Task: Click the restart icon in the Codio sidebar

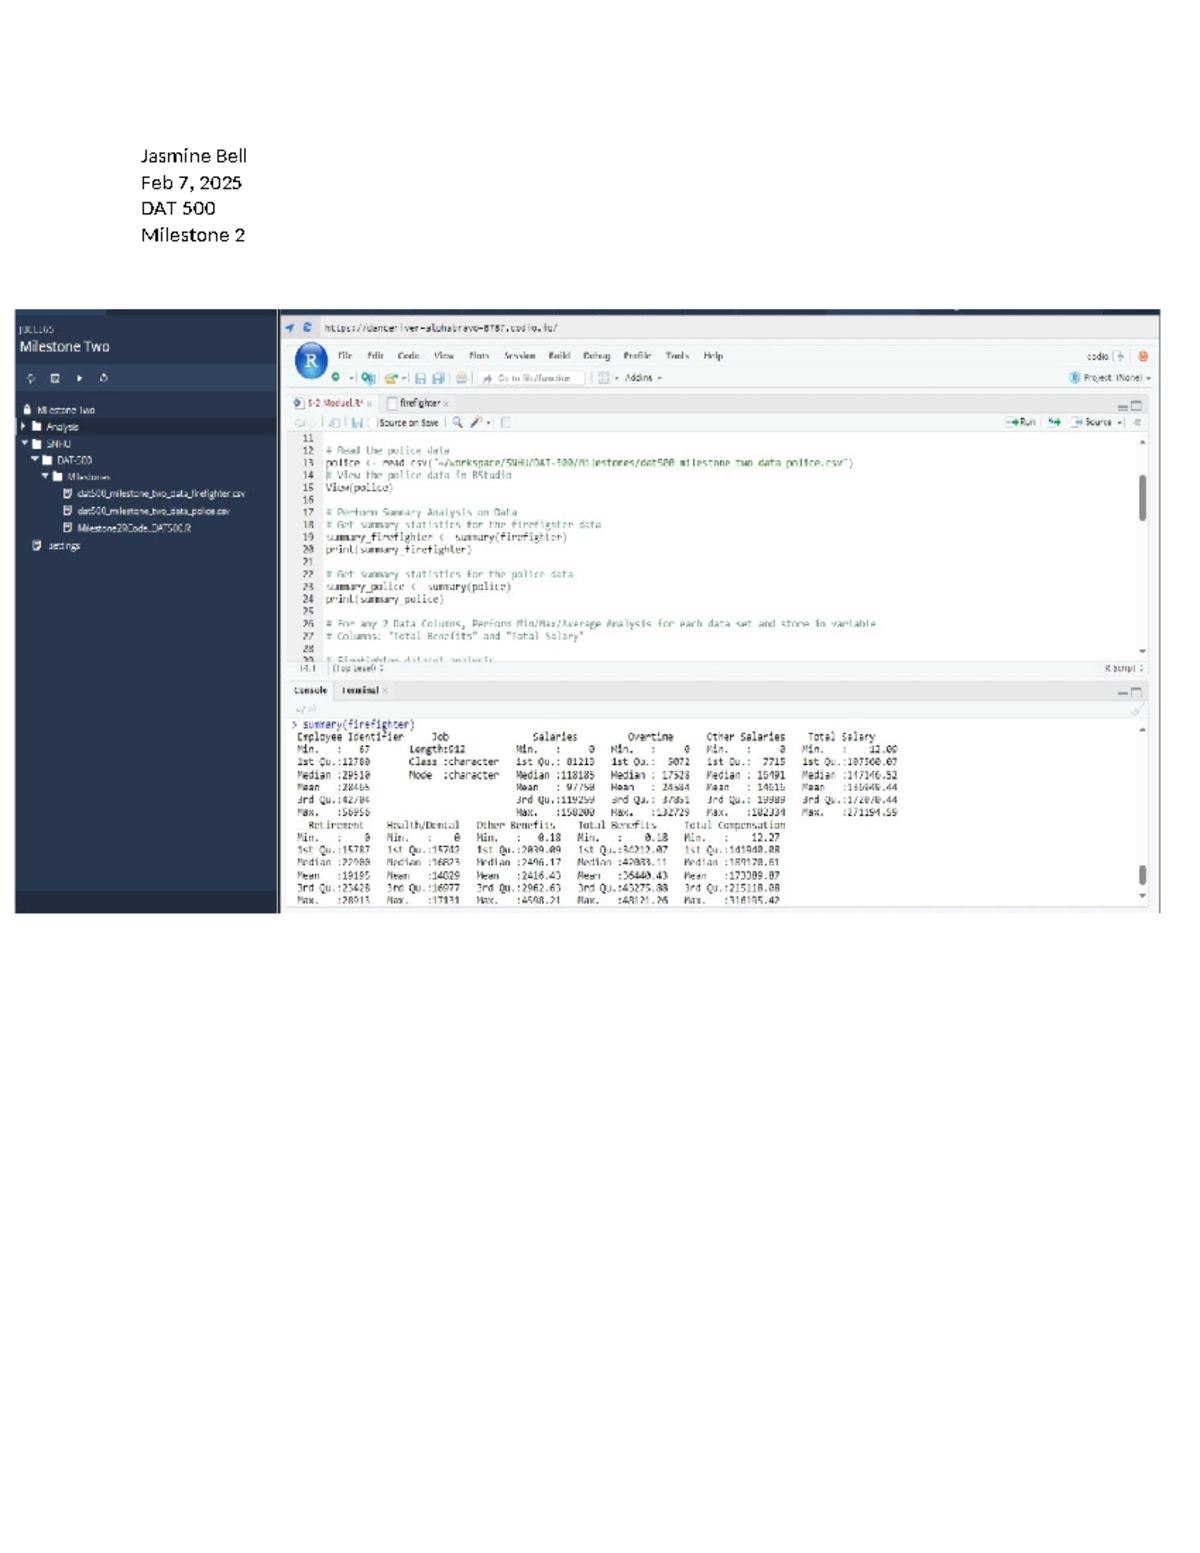Action: pos(103,379)
